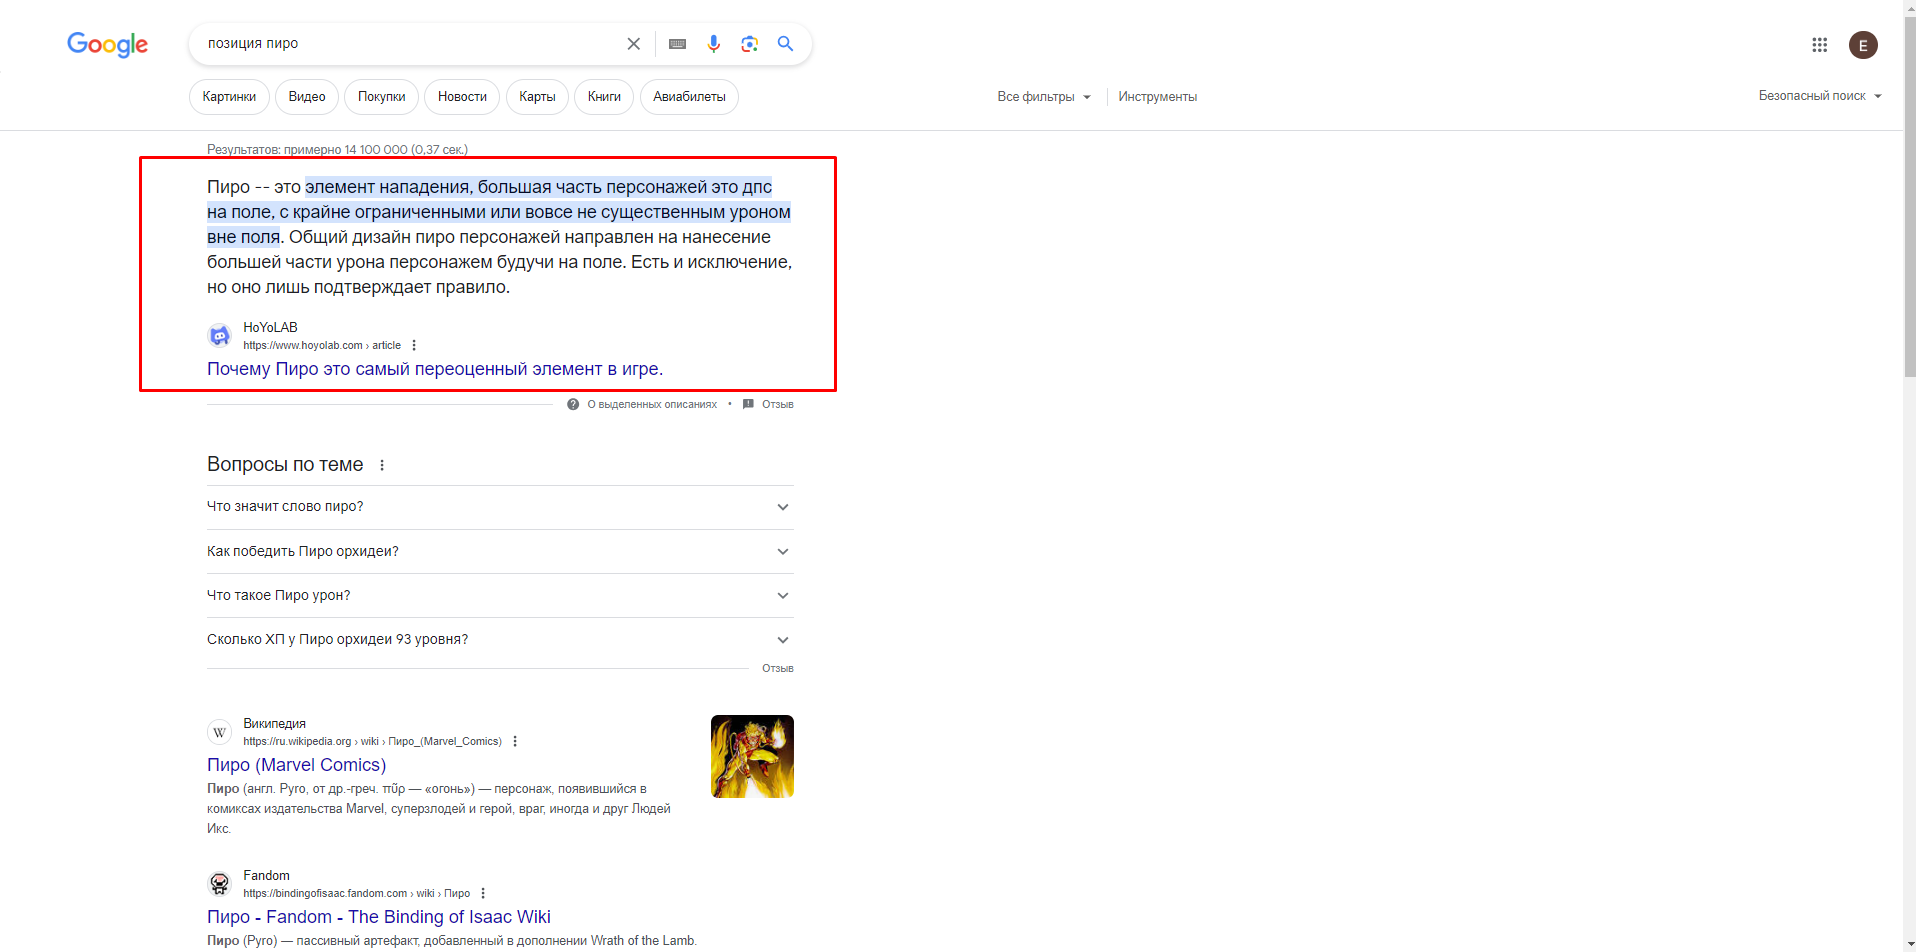
Task: Open the on-screen keyboard icon
Action: pos(676,43)
